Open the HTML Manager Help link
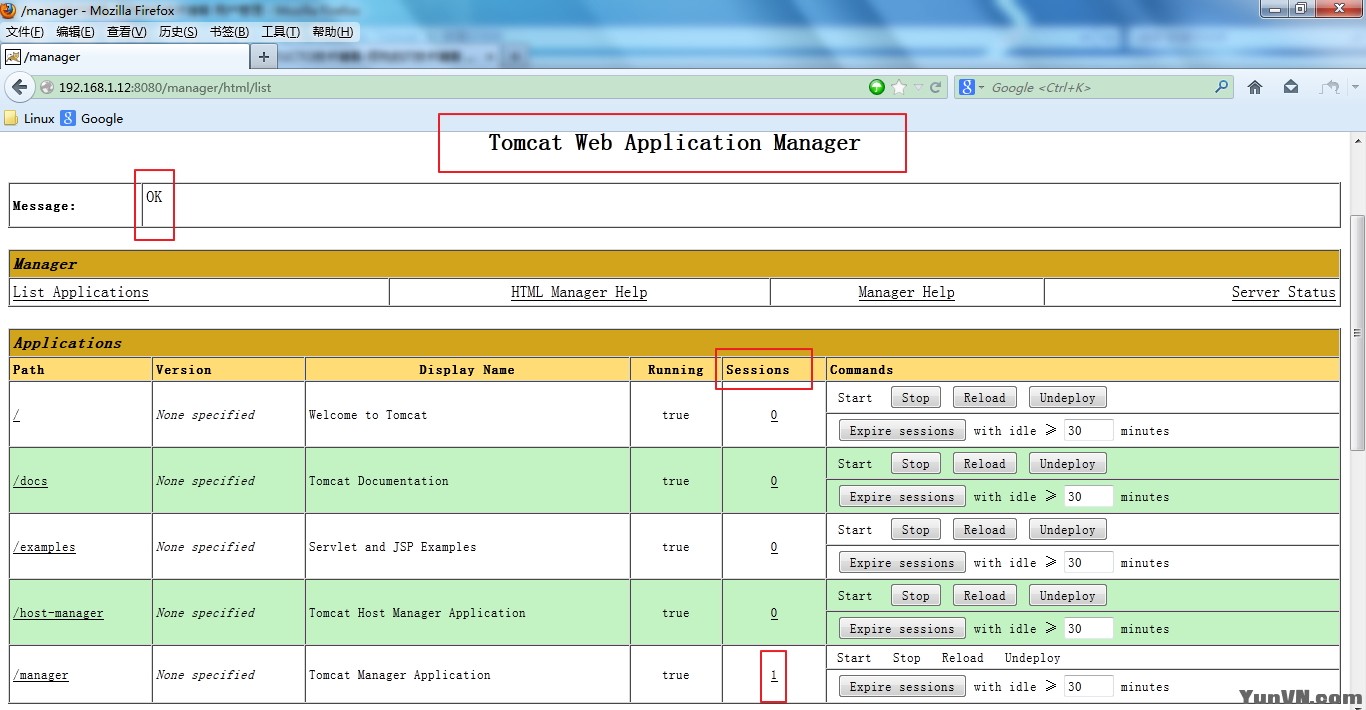Viewport: 1366px width, 710px height. [x=579, y=292]
